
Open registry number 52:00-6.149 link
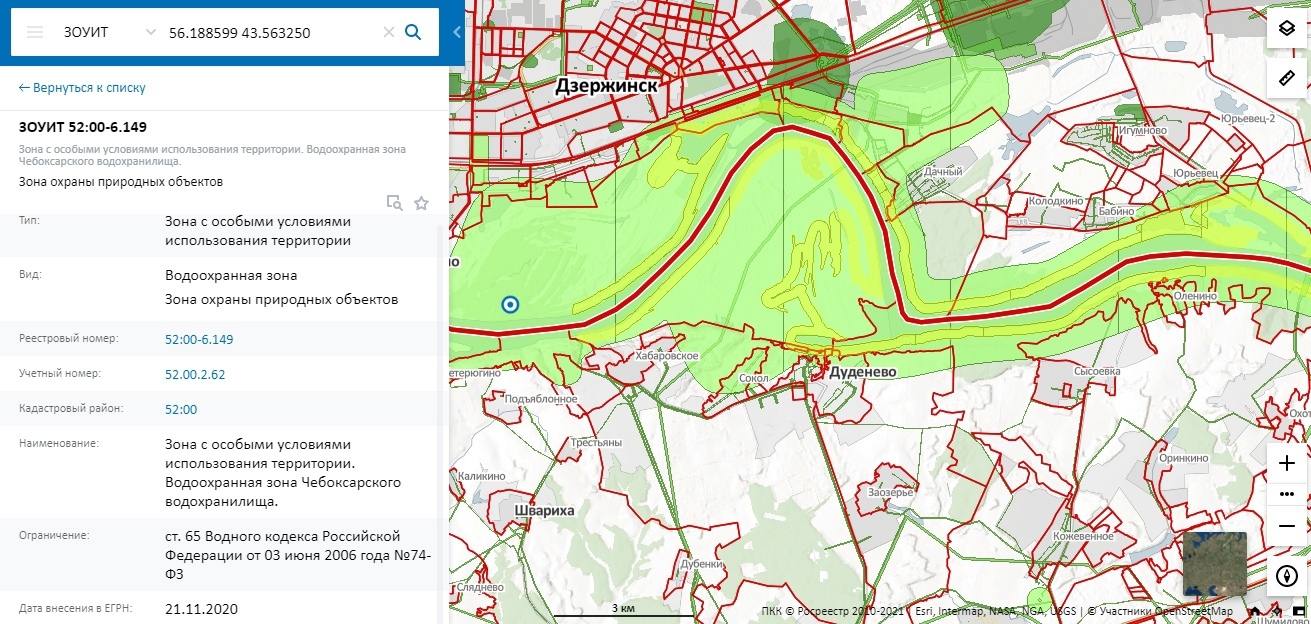199,339
